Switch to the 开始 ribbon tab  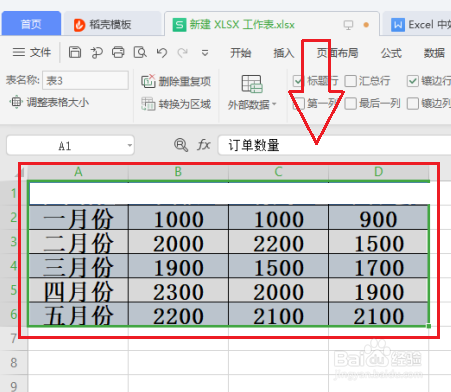(x=240, y=53)
